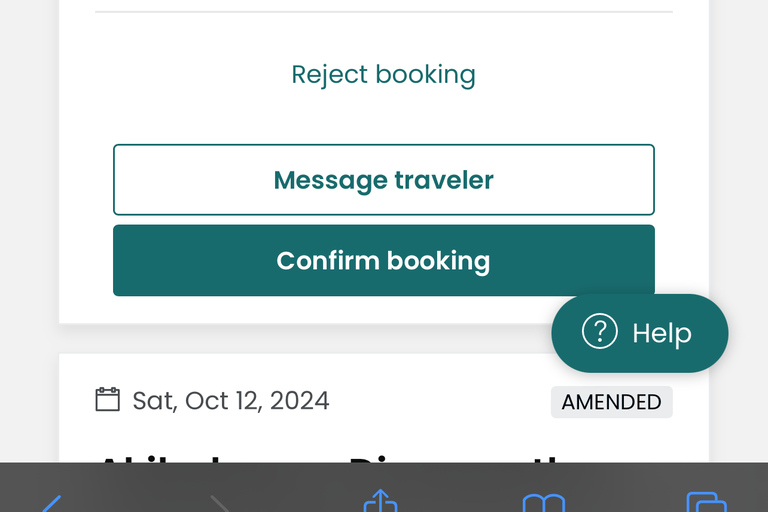Screen dimensions: 768x512
Task: Open the Safari share sheet icon
Action: (x=380, y=501)
